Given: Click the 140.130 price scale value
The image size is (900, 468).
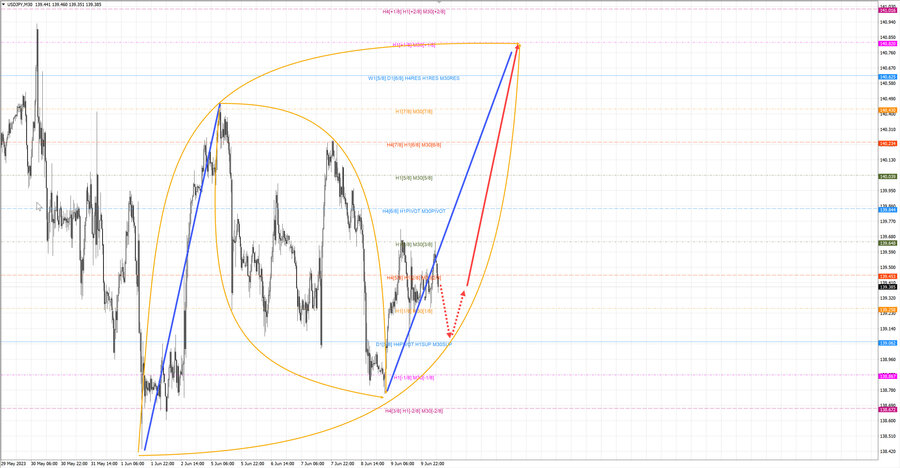Looking at the screenshot, I should coord(887,160).
